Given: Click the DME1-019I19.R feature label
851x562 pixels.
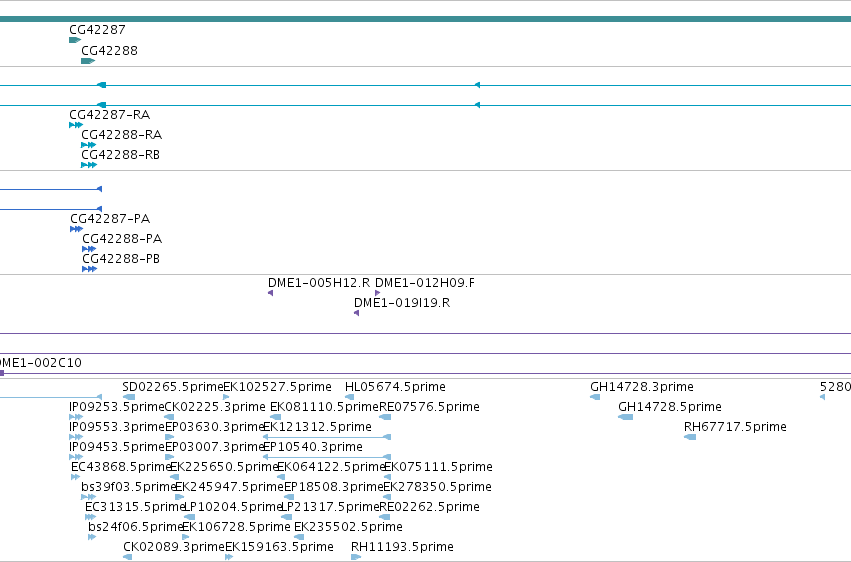Looking at the screenshot, I should [402, 303].
